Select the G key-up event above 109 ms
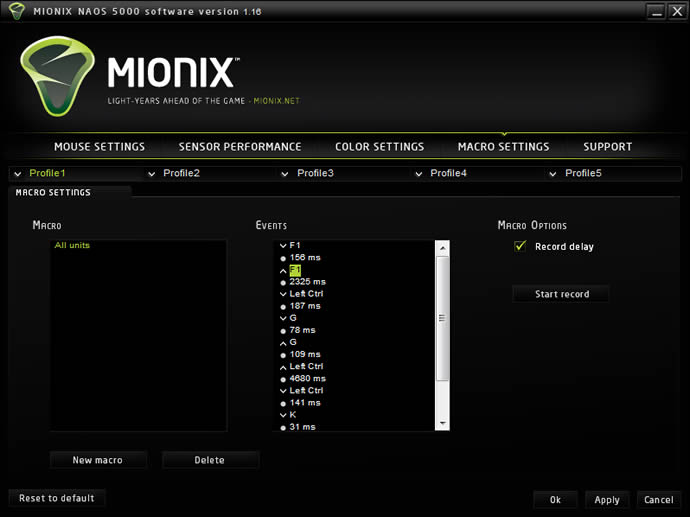The image size is (690, 517). tap(293, 342)
